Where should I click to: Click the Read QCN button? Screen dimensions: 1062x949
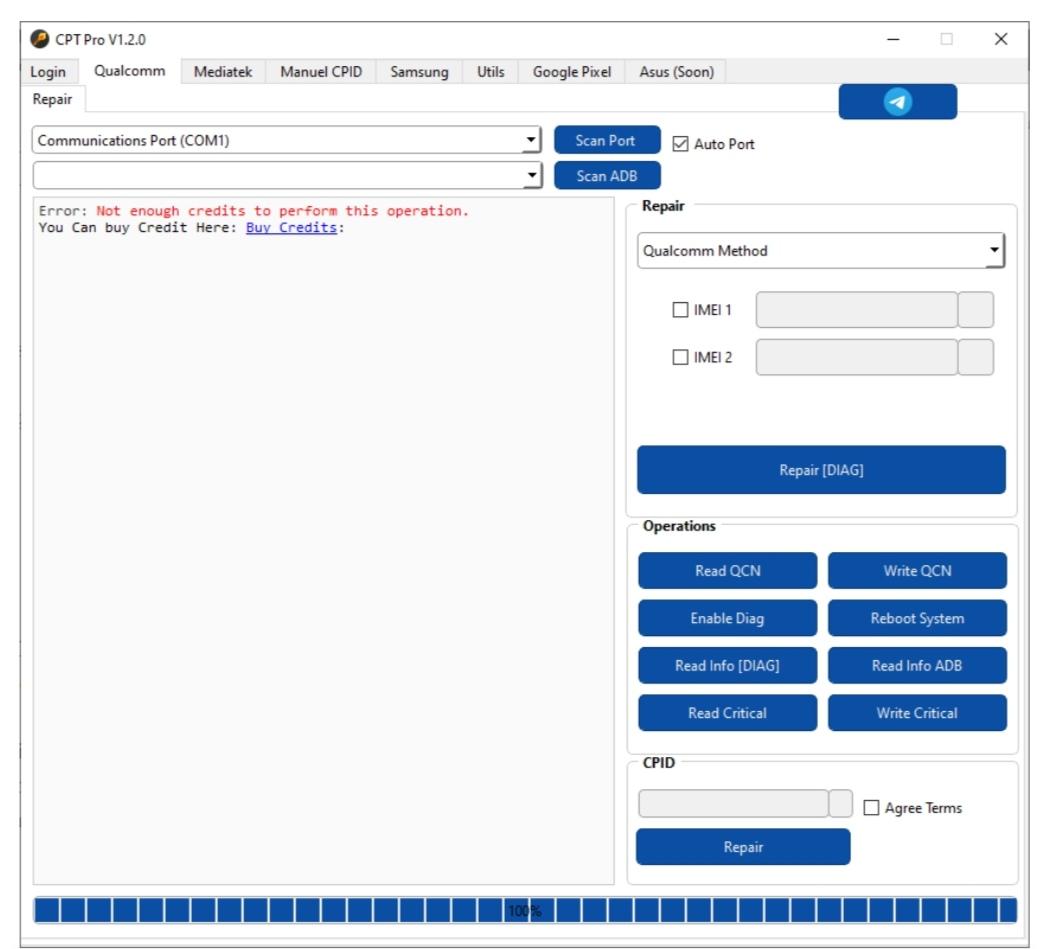727,570
